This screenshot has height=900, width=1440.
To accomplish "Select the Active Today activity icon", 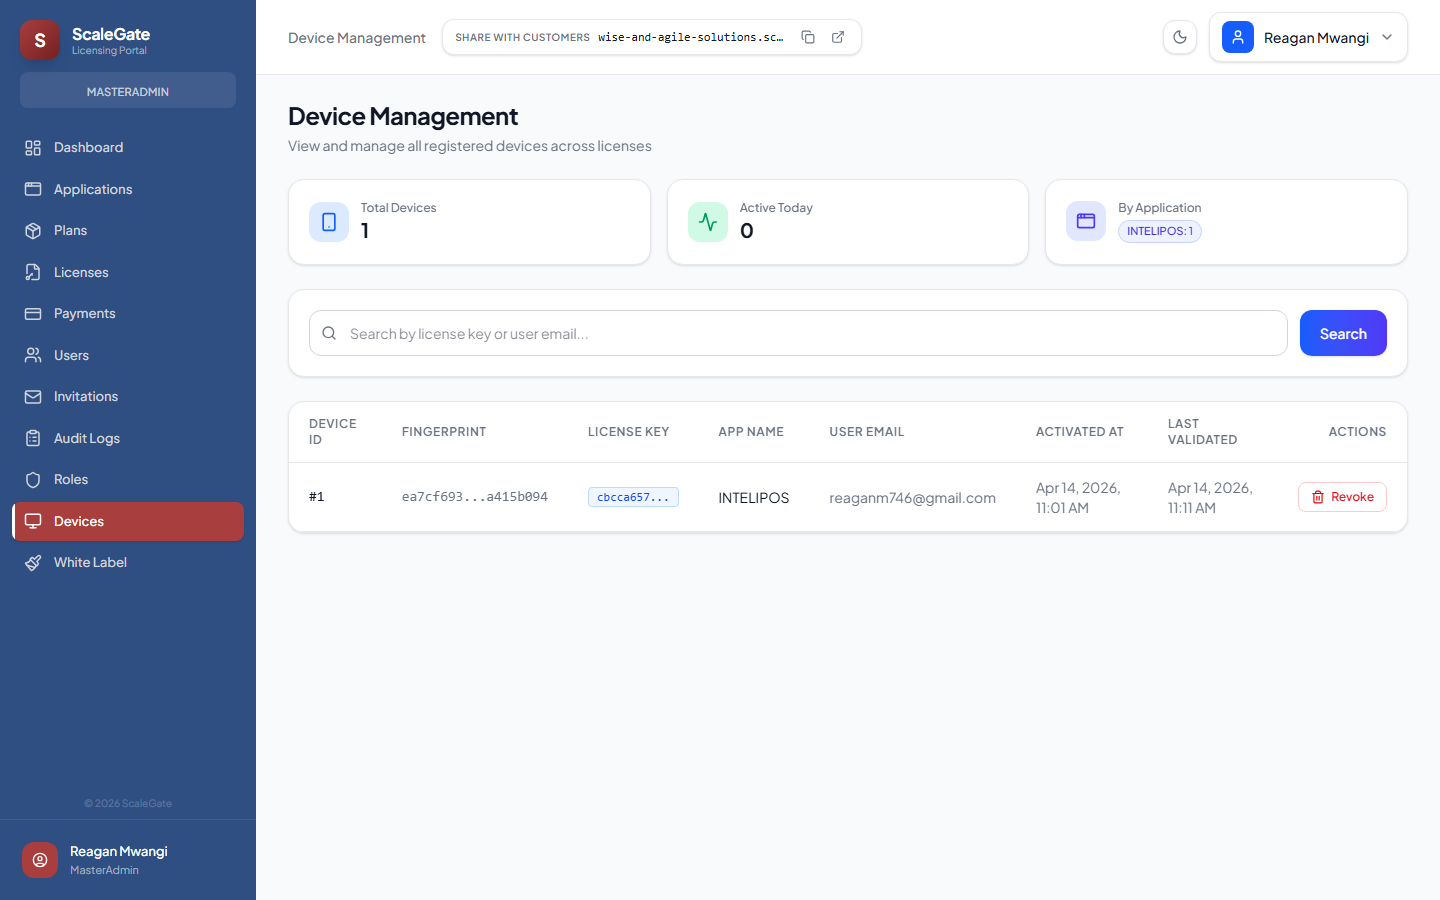I will coord(707,221).
